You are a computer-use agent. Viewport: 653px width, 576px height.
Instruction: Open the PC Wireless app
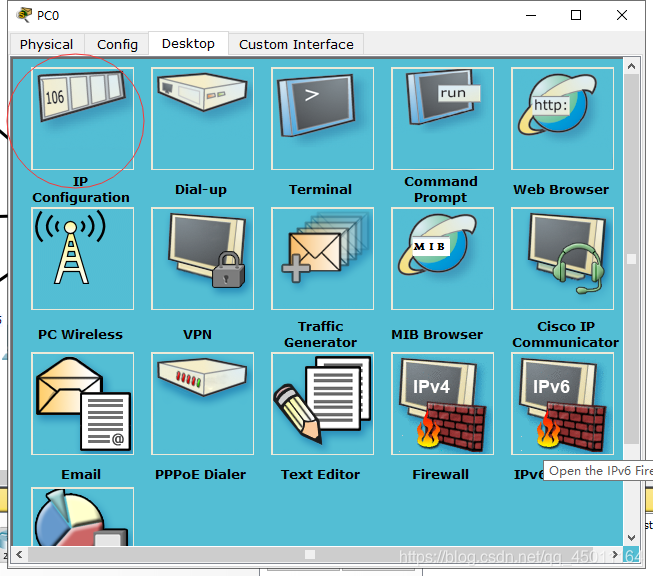coord(82,259)
